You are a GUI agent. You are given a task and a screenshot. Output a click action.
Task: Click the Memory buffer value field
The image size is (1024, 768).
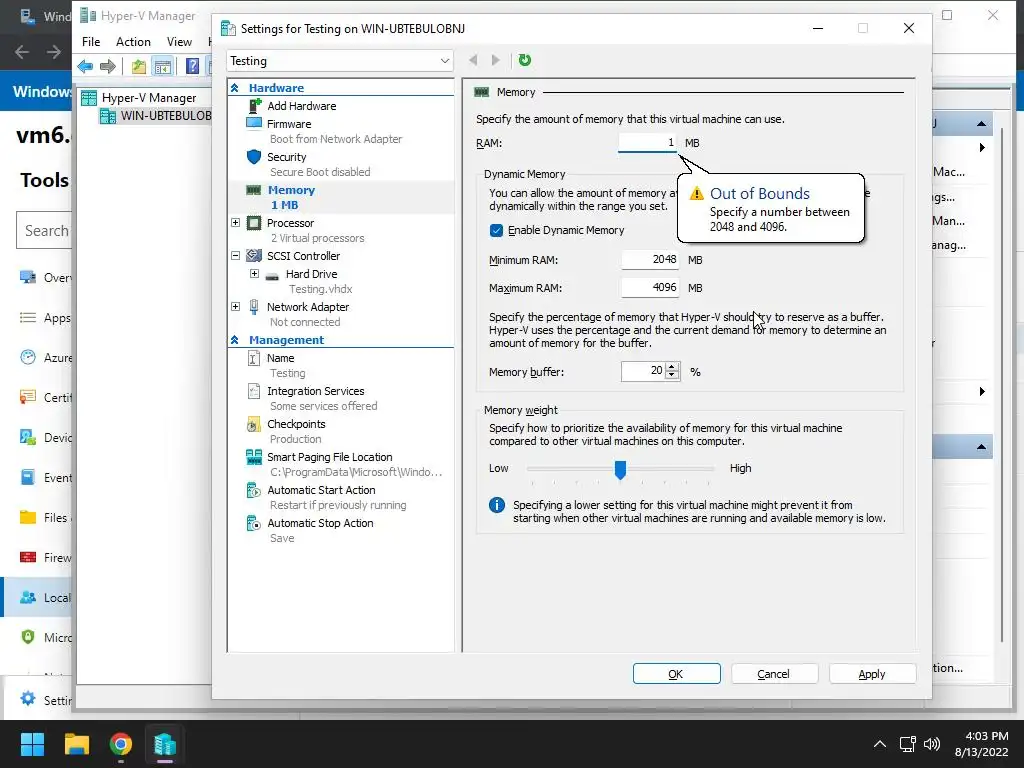coord(644,372)
